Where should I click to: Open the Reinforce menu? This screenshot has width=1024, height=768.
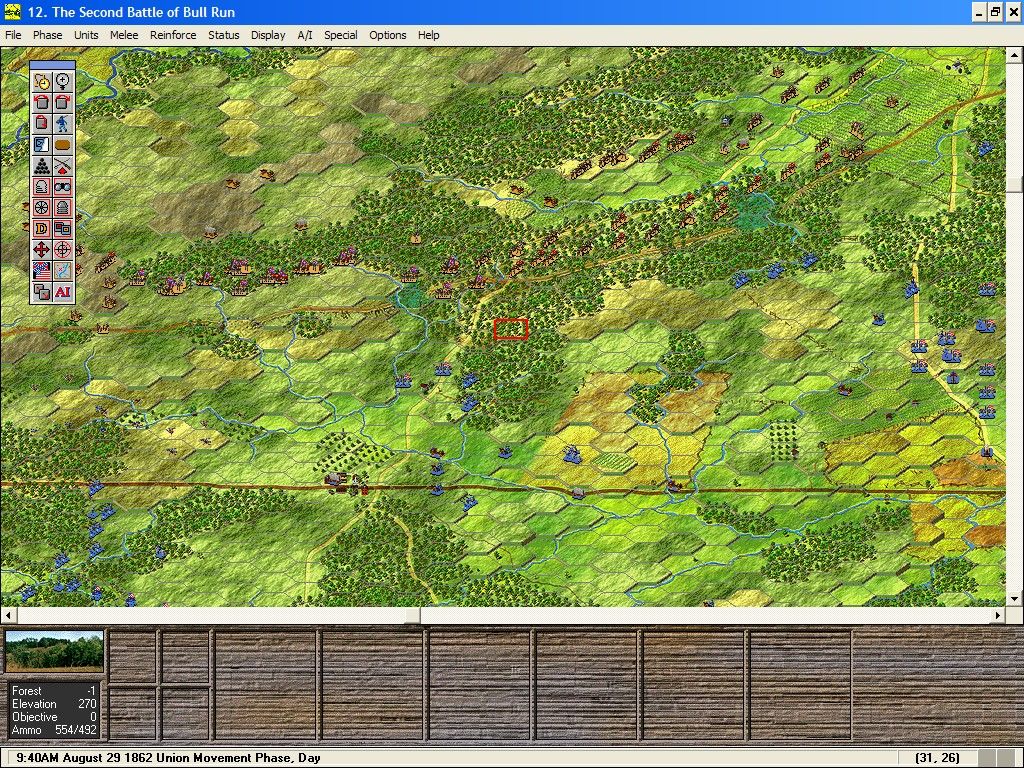(x=173, y=35)
